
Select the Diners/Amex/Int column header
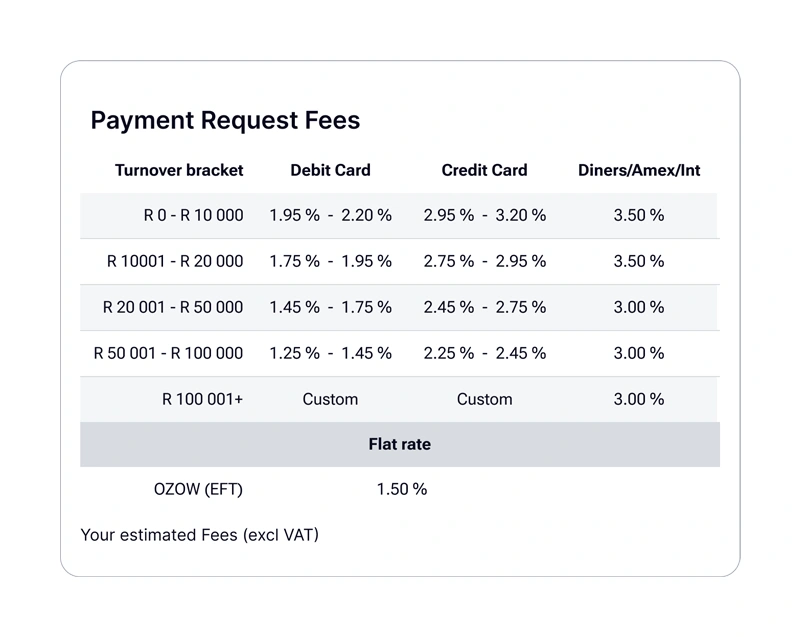[x=639, y=170]
